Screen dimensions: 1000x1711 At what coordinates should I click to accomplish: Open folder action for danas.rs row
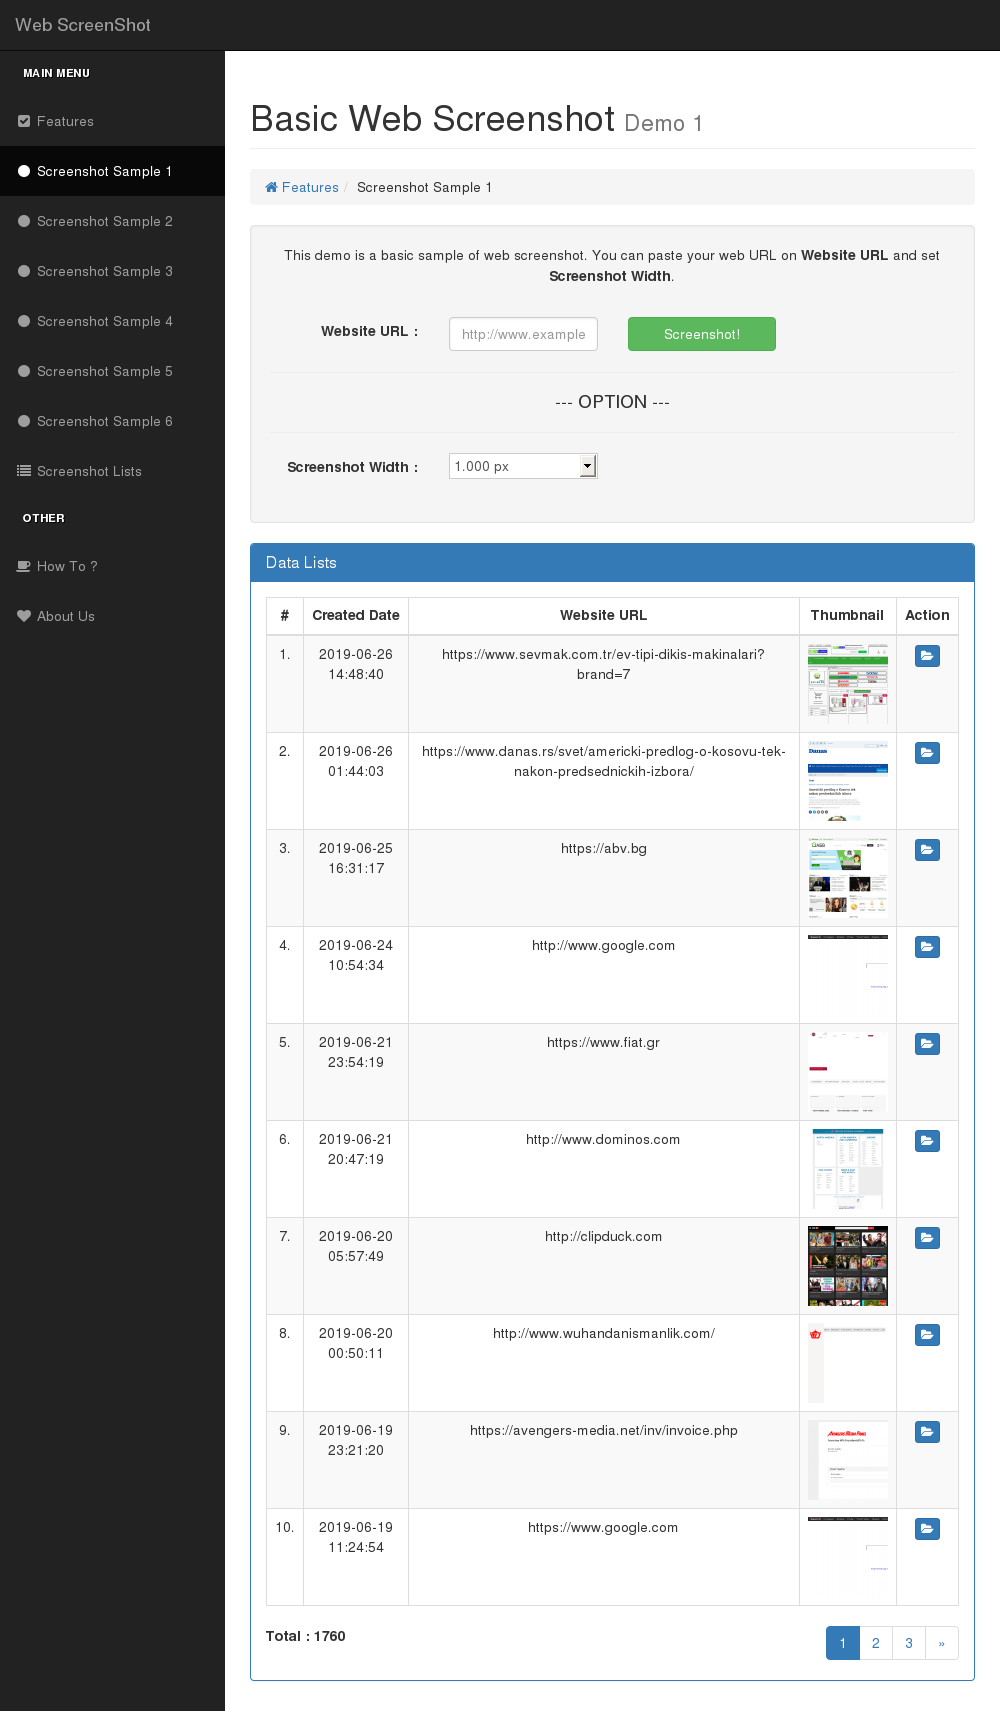[927, 753]
